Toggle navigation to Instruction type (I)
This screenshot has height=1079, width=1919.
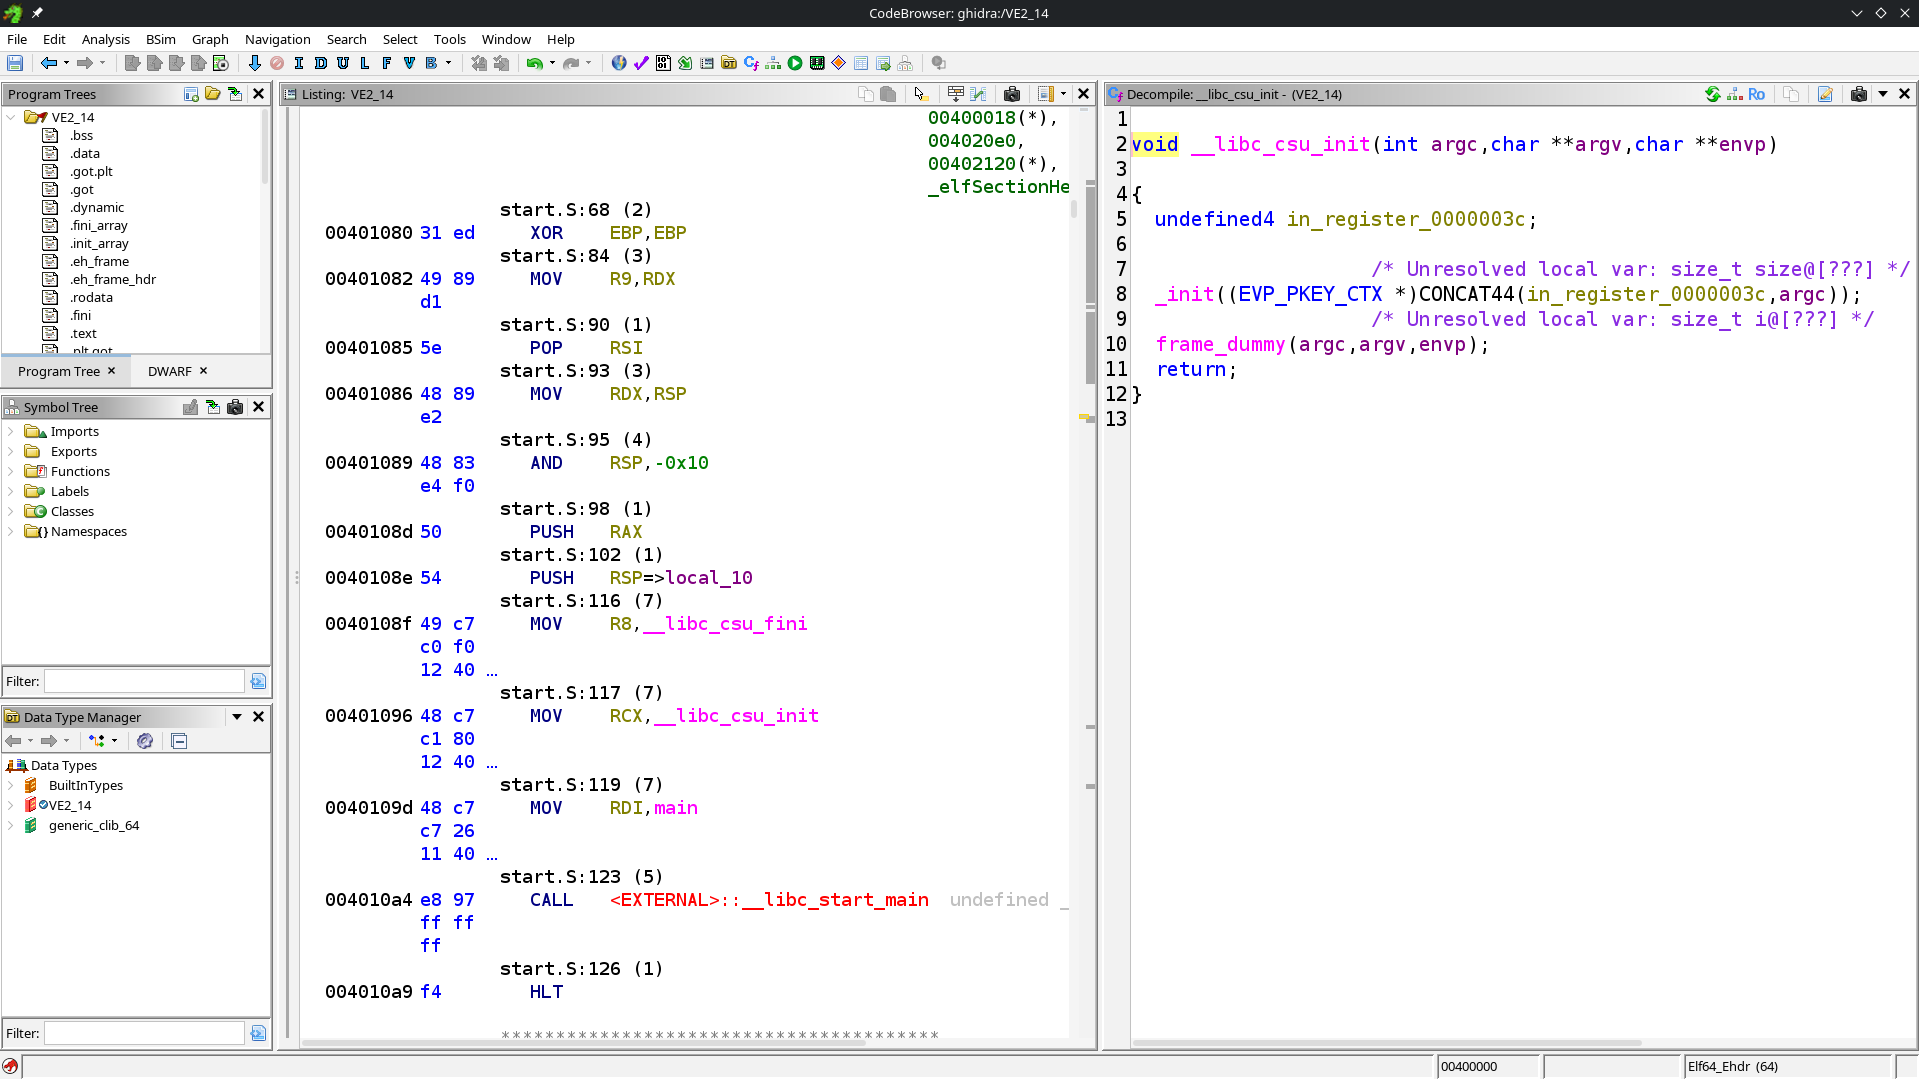click(x=299, y=63)
